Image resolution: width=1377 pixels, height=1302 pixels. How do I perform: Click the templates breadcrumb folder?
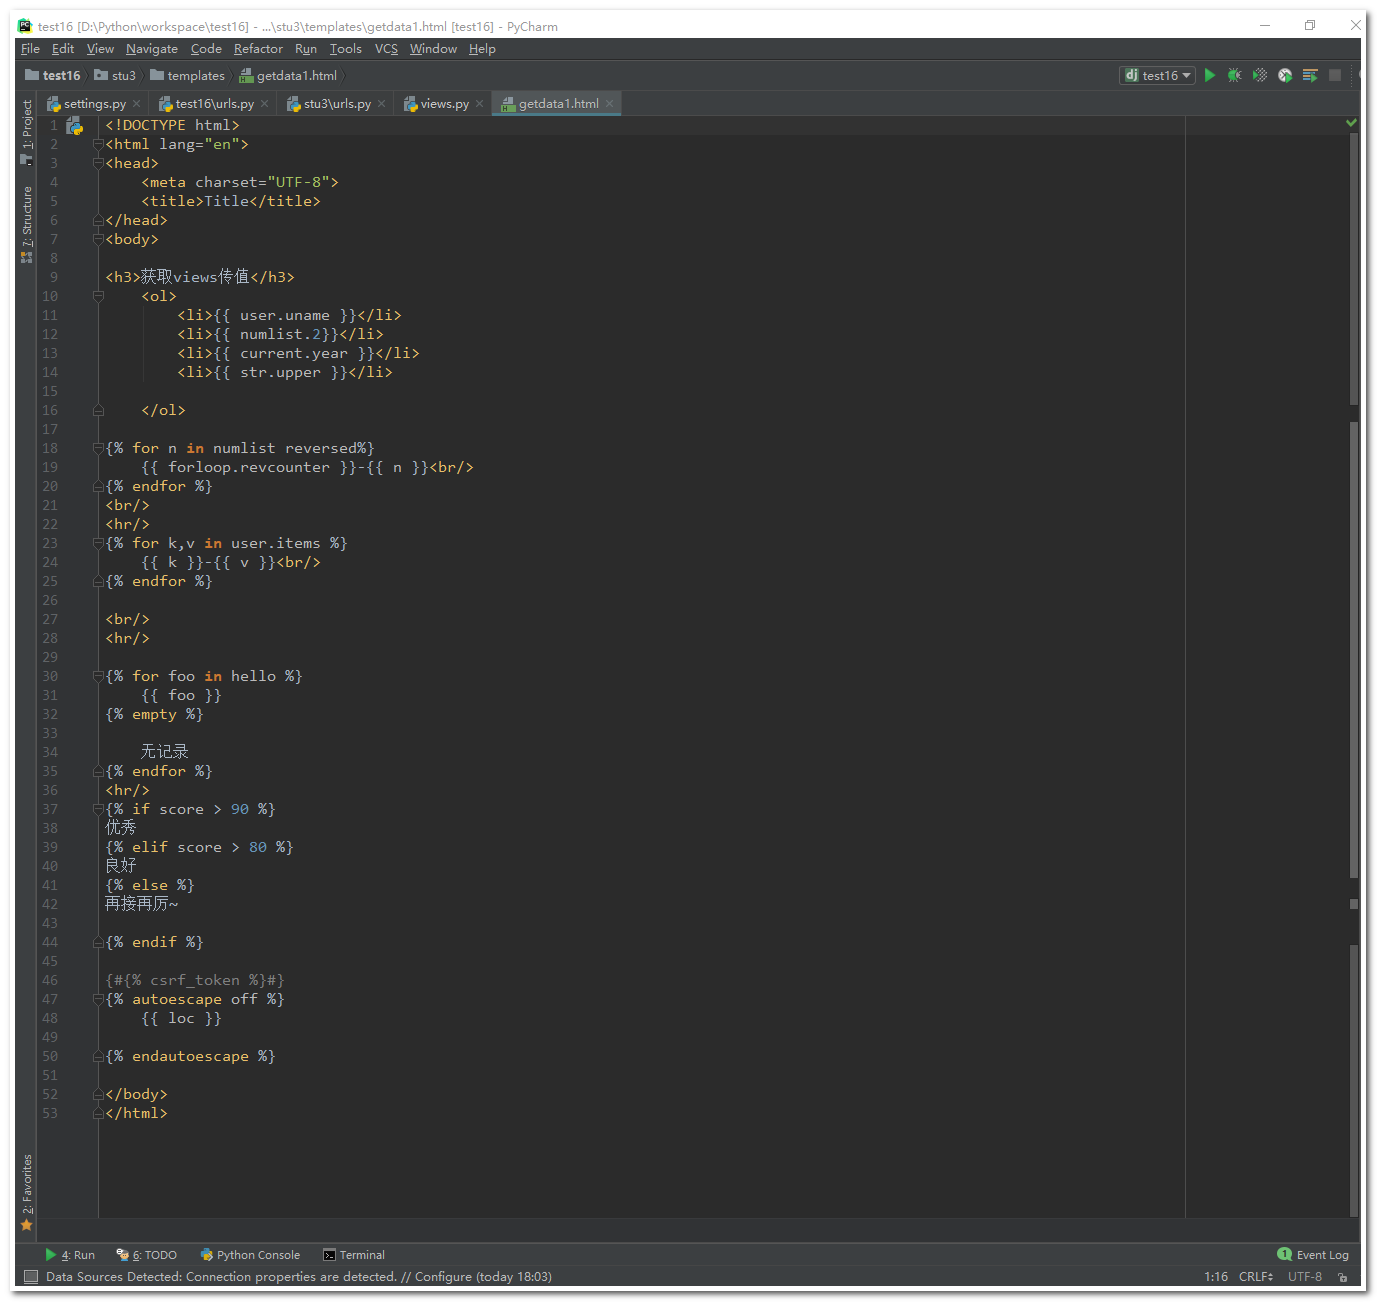point(188,76)
